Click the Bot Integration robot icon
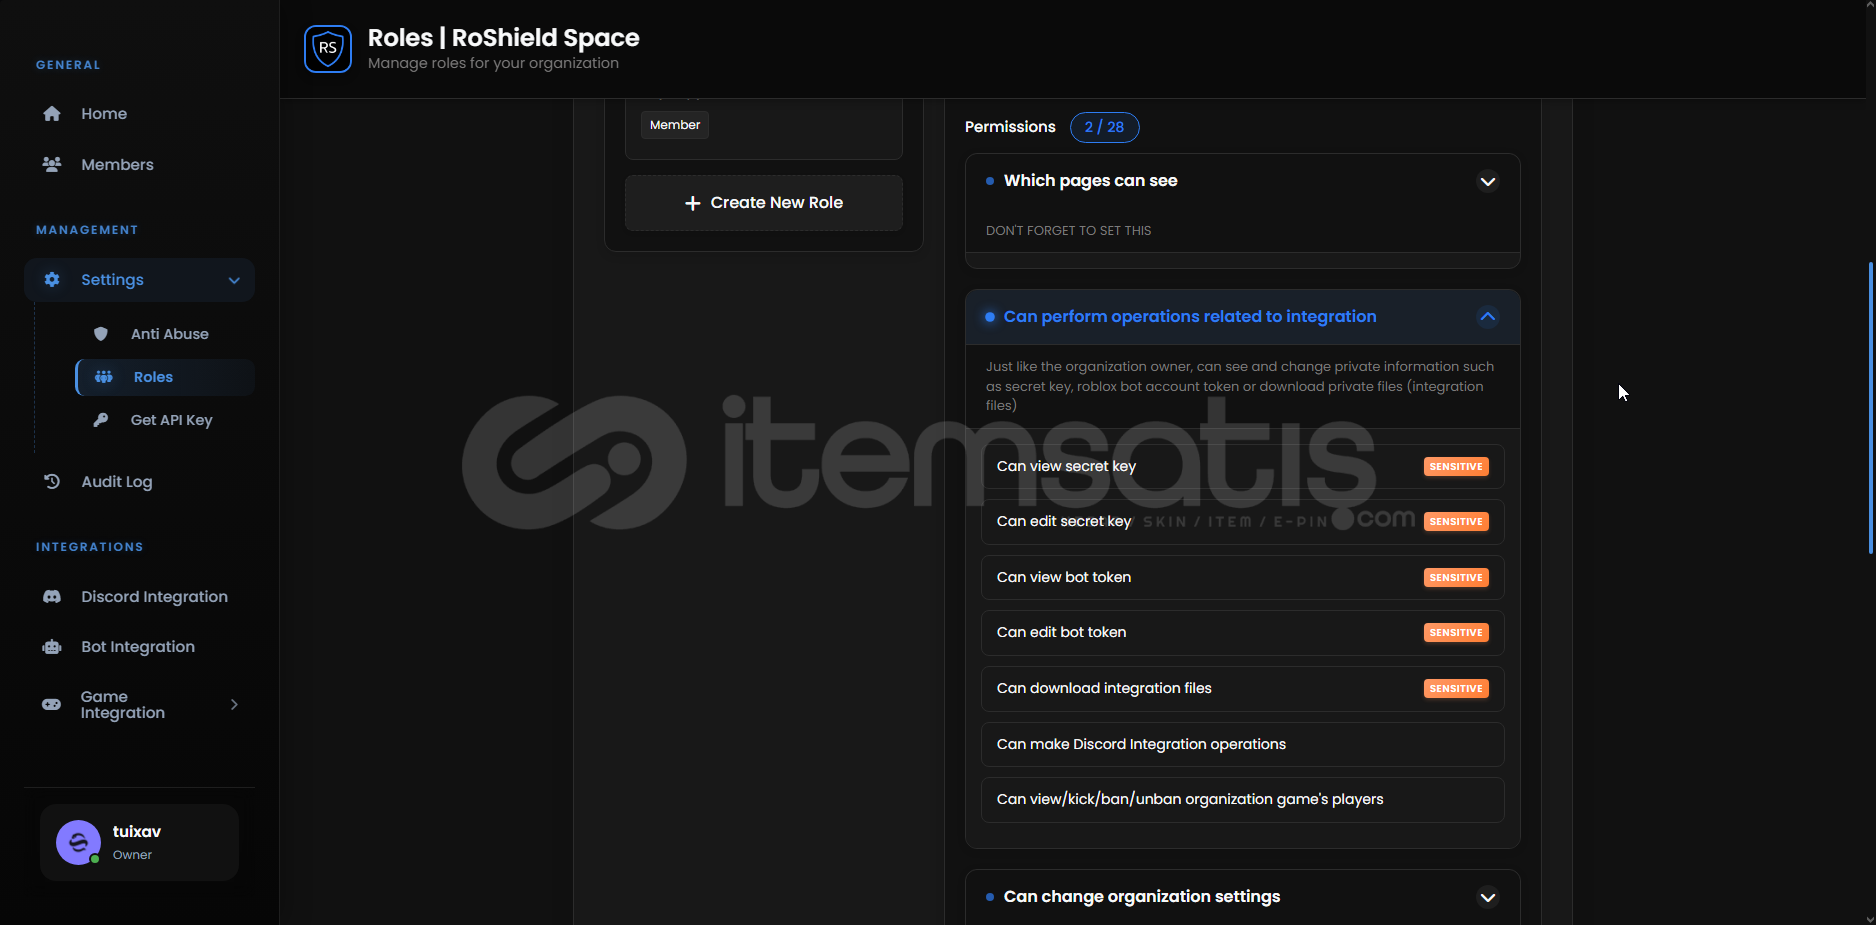This screenshot has width=1876, height=925. click(52, 647)
